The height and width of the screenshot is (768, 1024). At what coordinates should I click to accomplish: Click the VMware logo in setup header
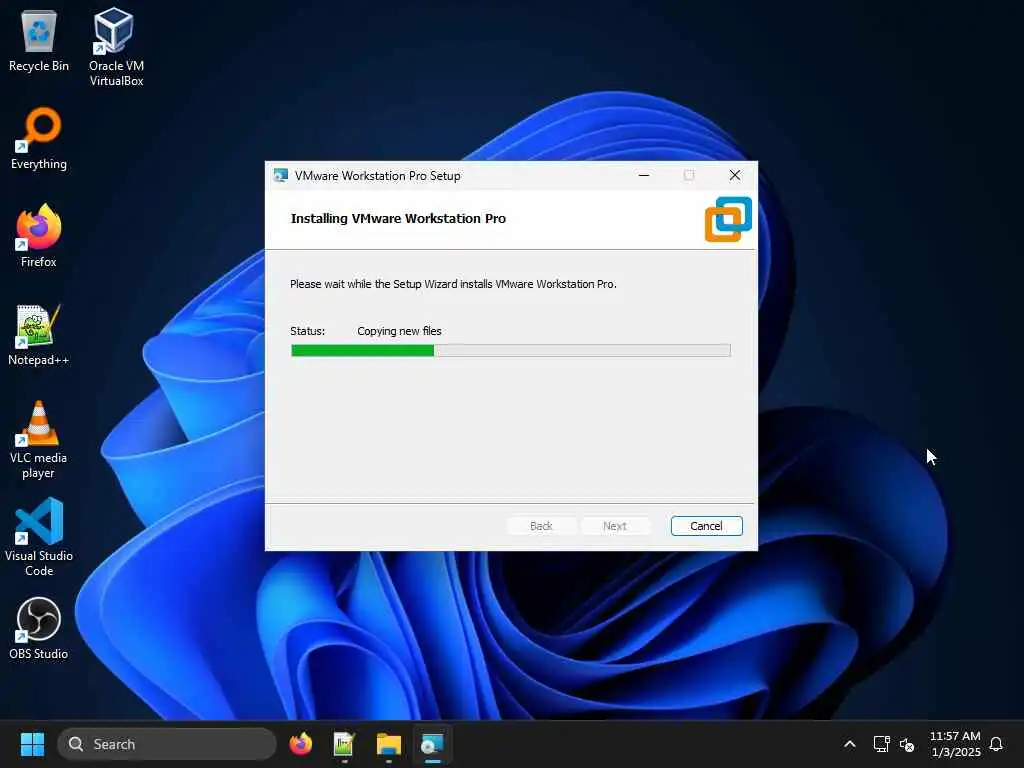pyautogui.click(x=728, y=219)
